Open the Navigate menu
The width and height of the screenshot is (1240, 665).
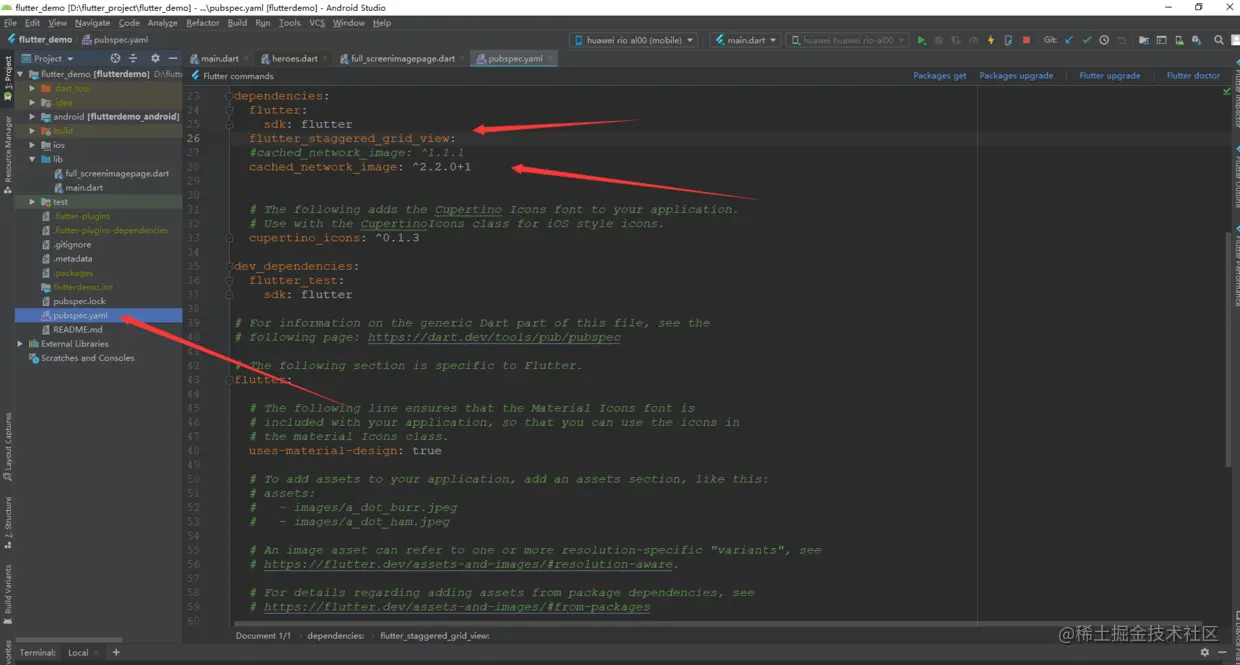tap(92, 22)
